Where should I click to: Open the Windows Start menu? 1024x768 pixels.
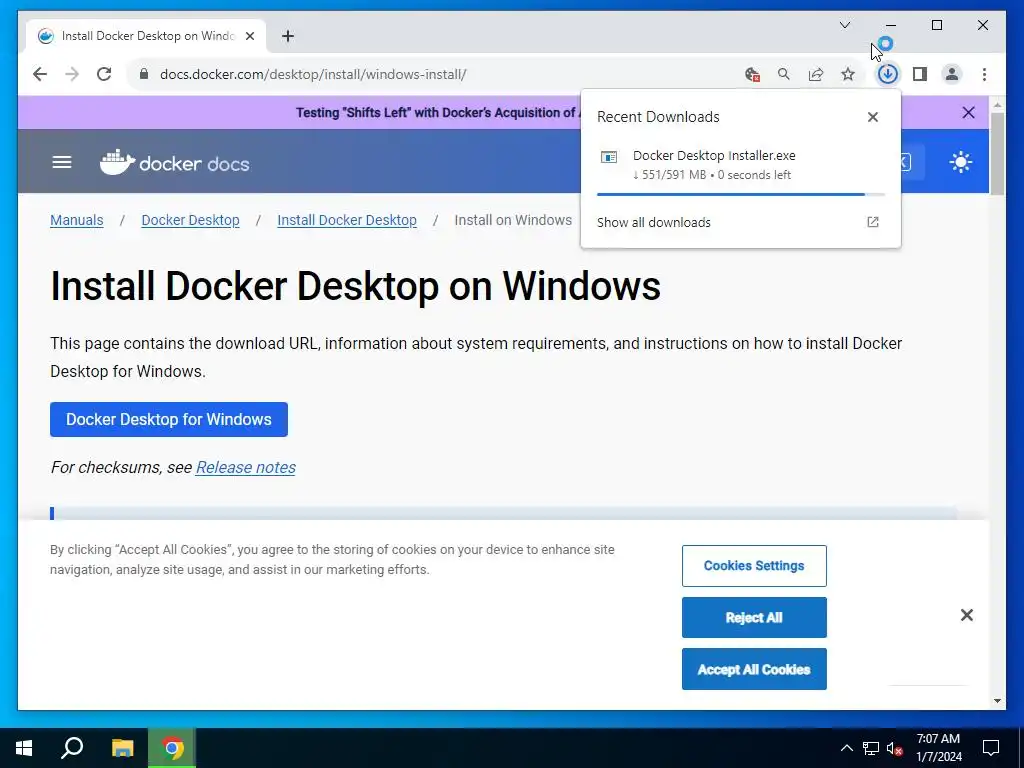pyautogui.click(x=24, y=748)
